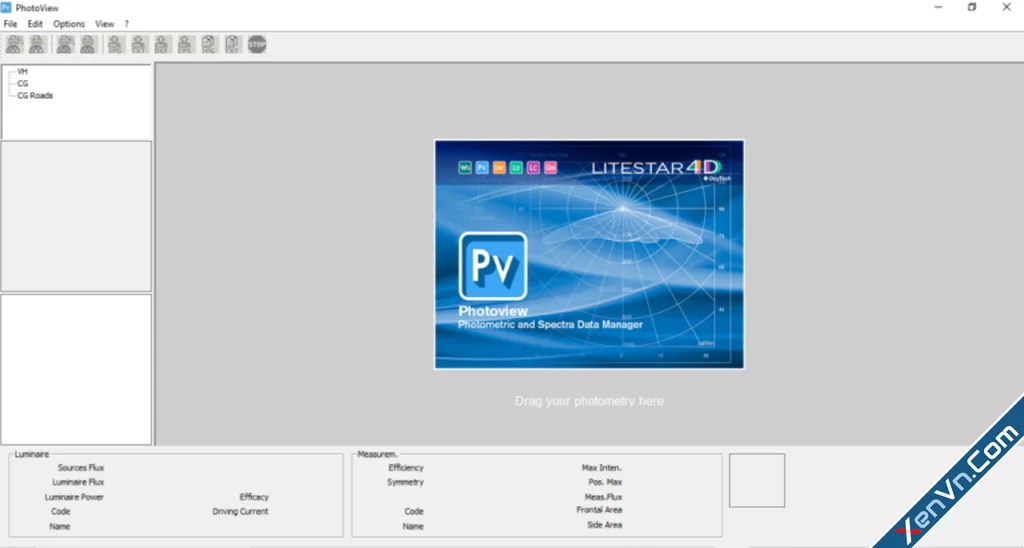This screenshot has height=548, width=1024.
Task: Click the Efficacy label
Action: 254,497
